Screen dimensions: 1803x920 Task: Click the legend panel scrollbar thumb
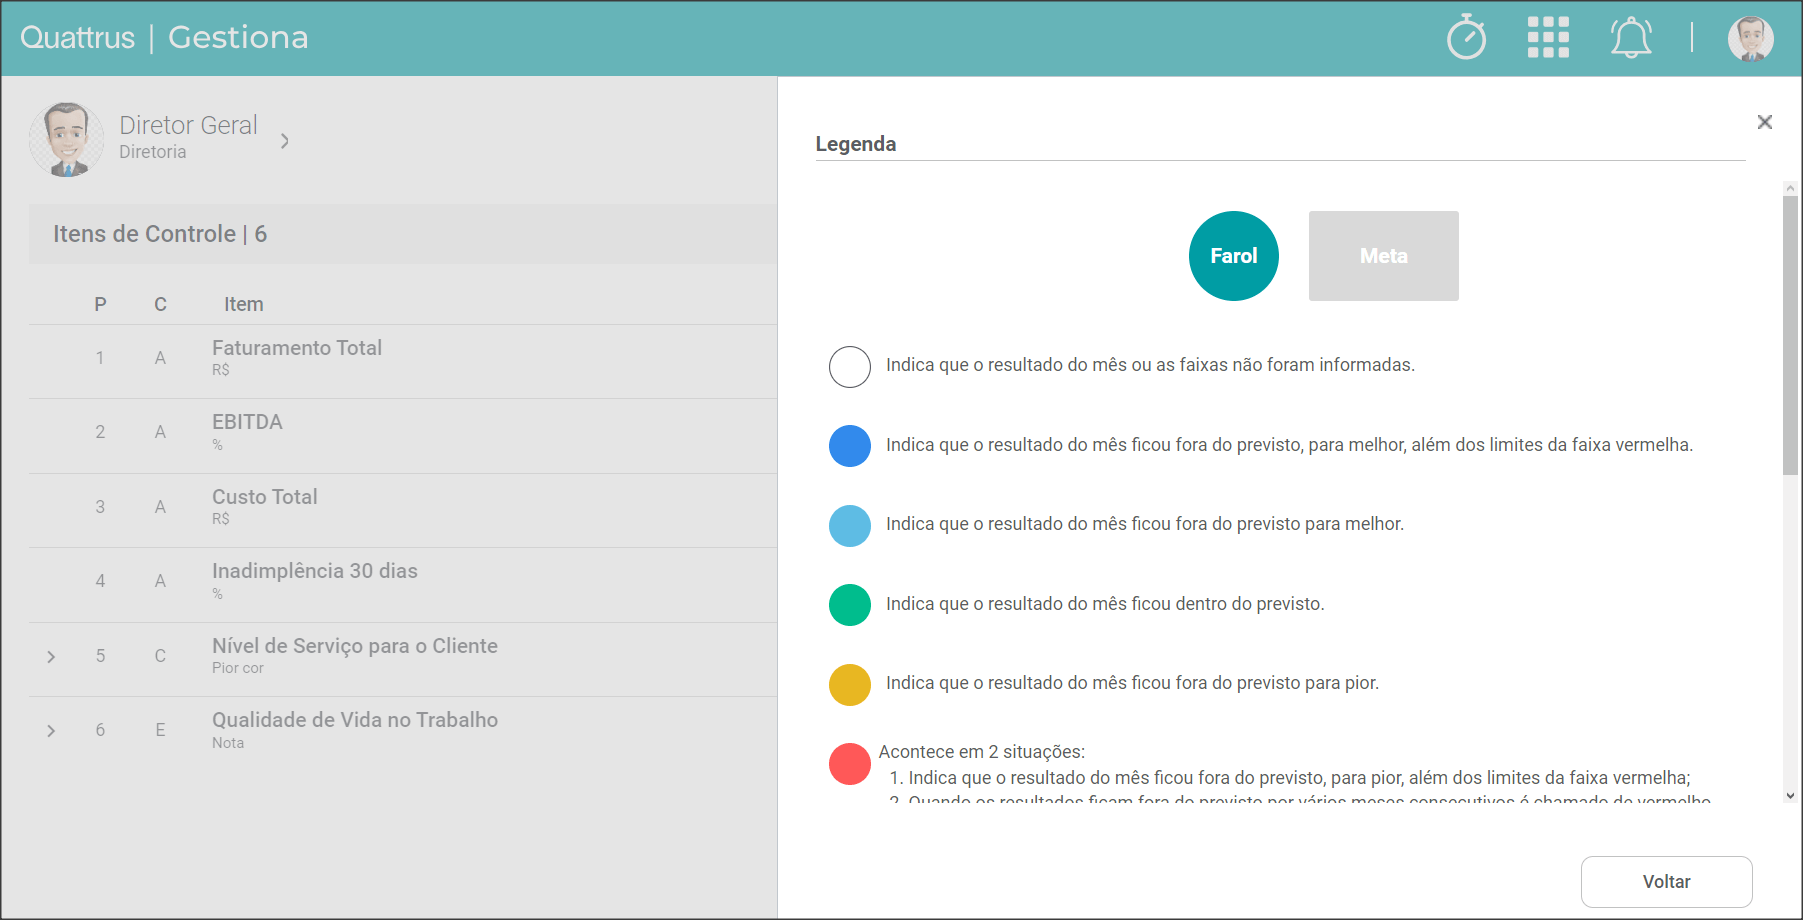1790,335
